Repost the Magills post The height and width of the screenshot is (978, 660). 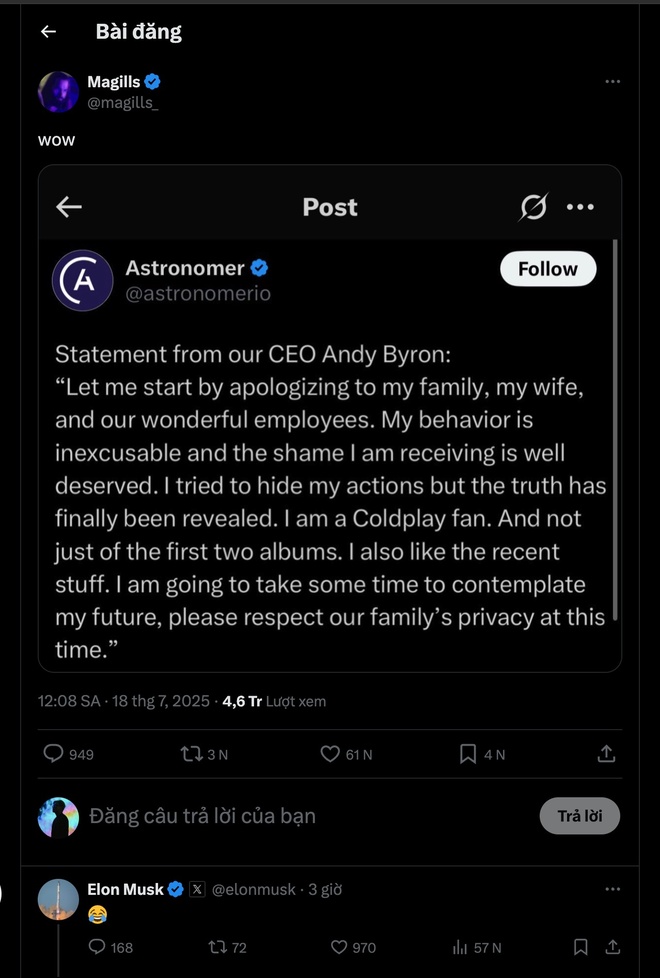coord(192,754)
